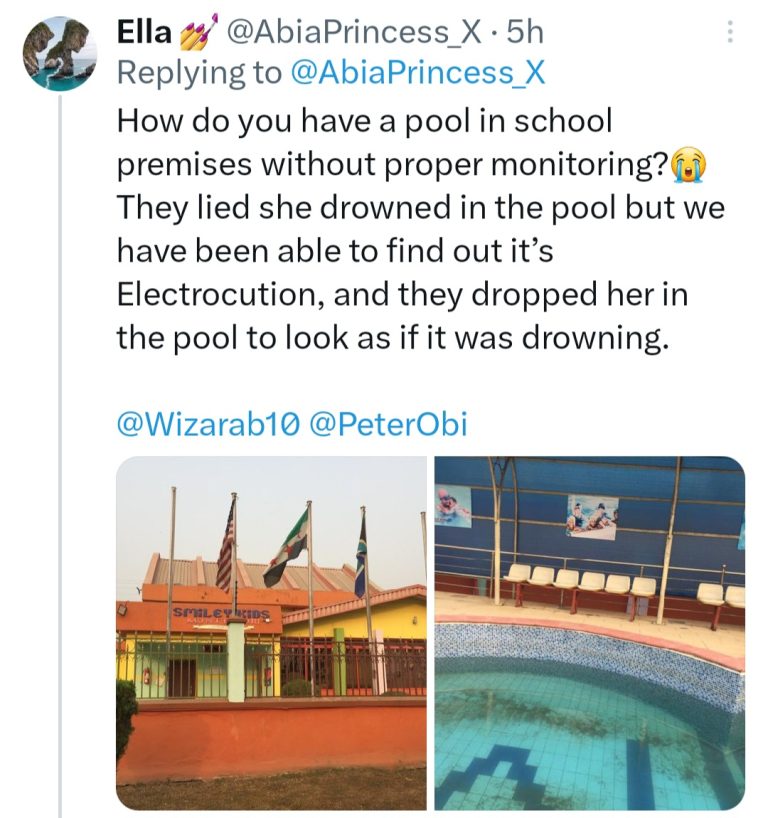768x818 pixels.
Task: Open Ella's profile avatar picture
Action: [60, 54]
